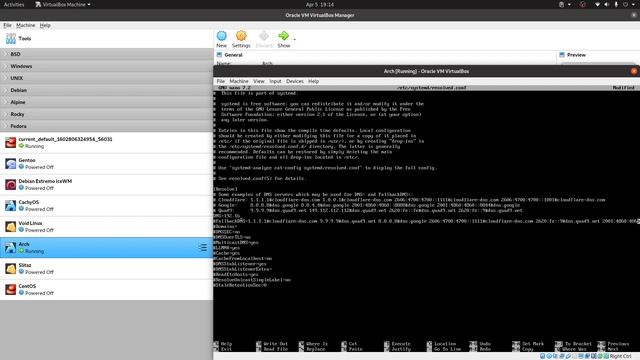Click the Write Out shortcut label in nano
The image size is (640, 360).
(x=276, y=344)
